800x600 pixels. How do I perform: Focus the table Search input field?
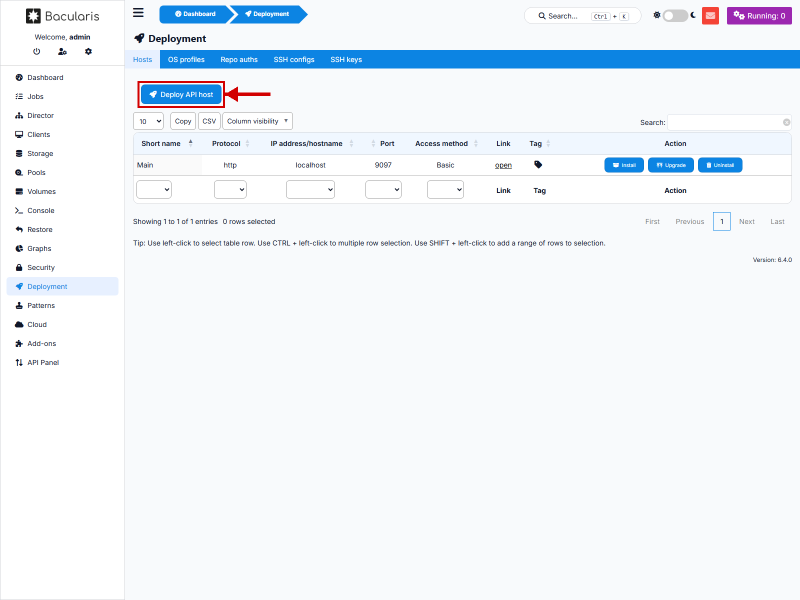(730, 122)
